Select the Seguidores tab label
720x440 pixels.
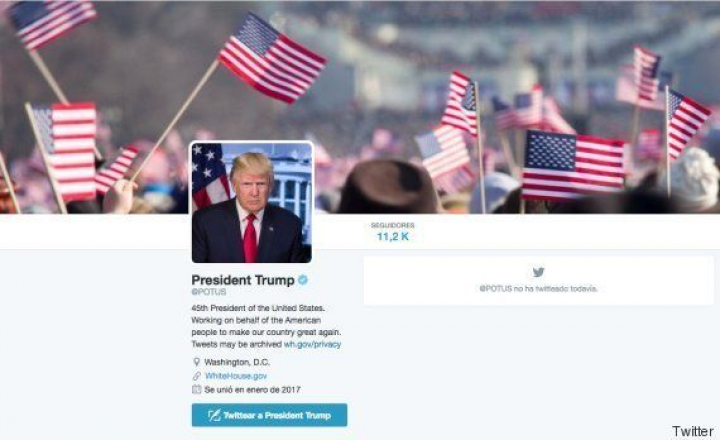click(x=393, y=225)
